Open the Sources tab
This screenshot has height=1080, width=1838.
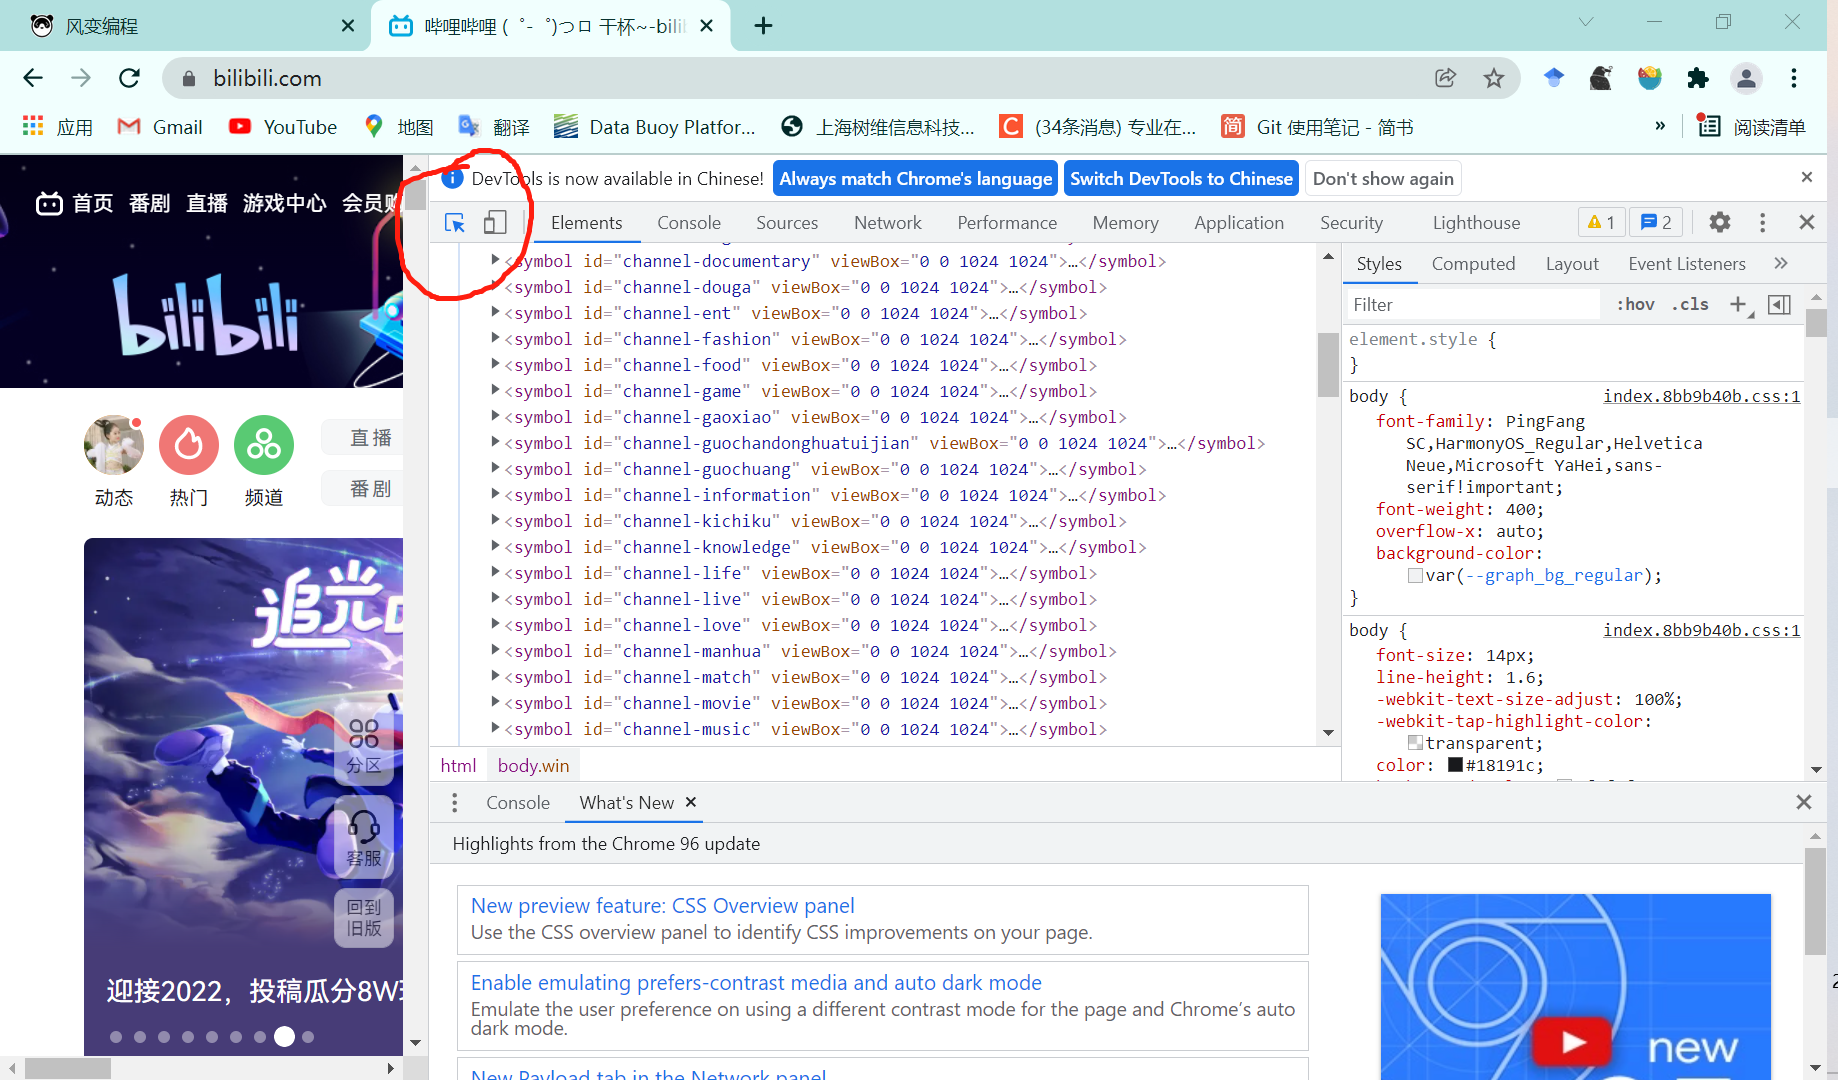click(787, 223)
